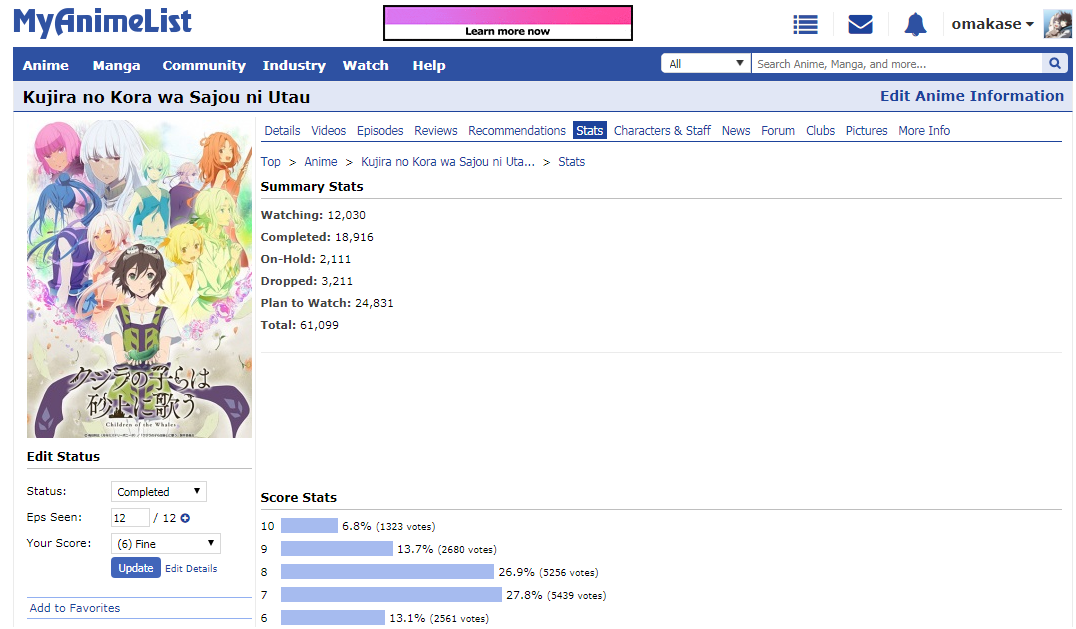The image size is (1076, 629).
Task: Switch to the More Info tab
Action: [x=924, y=130]
